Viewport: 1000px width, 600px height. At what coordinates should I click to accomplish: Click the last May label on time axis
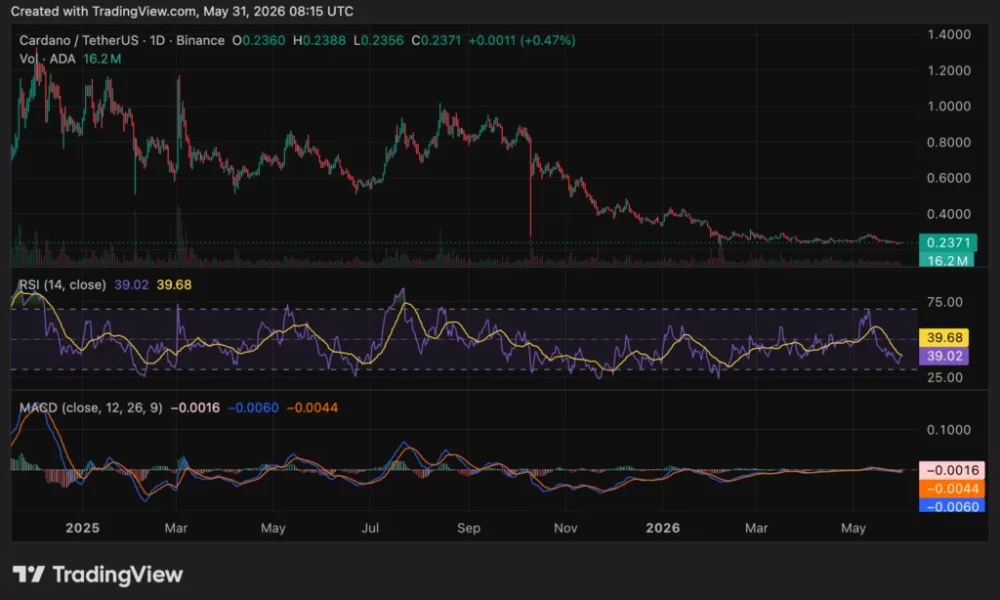click(x=853, y=528)
